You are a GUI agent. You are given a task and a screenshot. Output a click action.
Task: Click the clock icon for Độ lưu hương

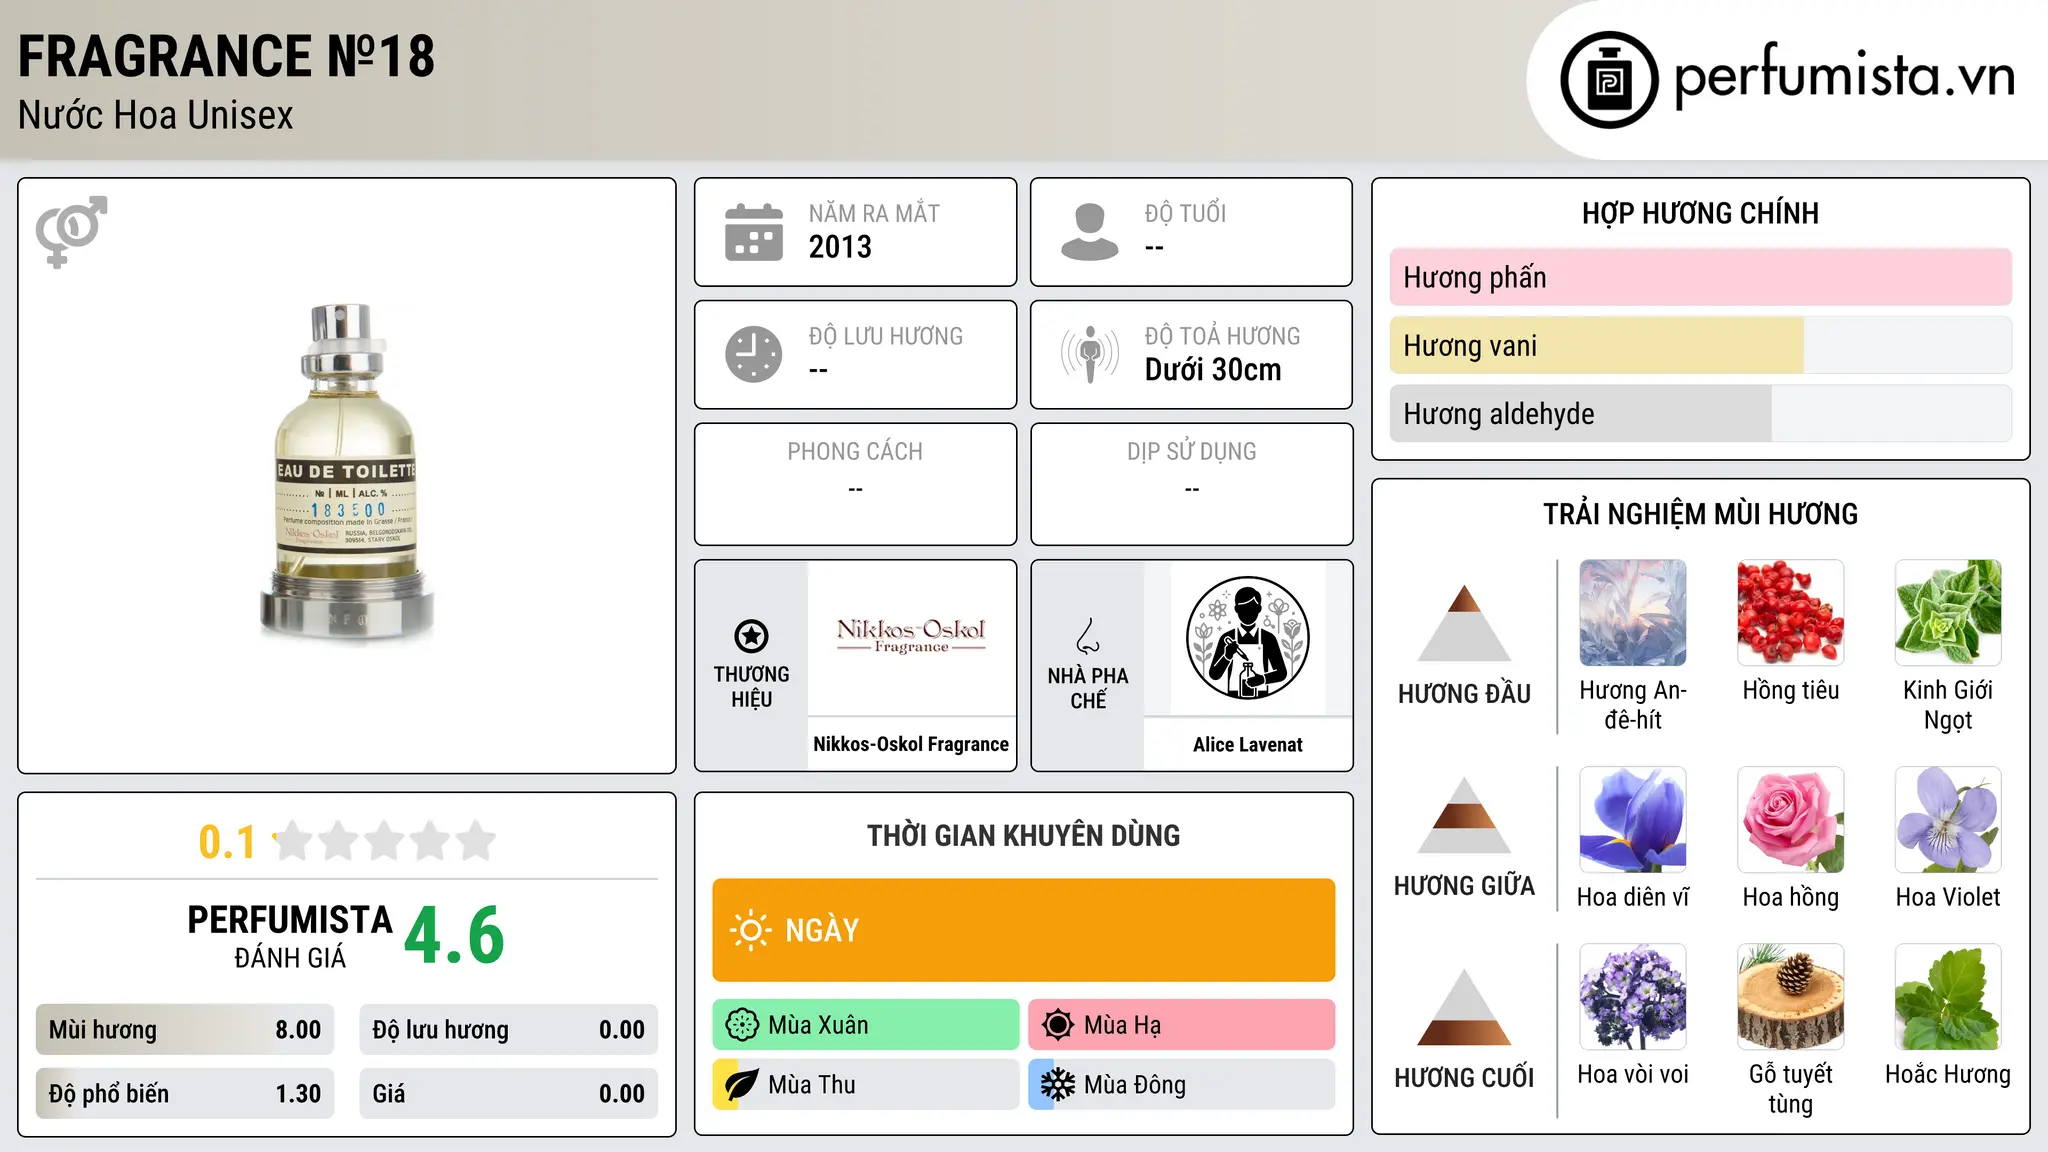(x=754, y=354)
